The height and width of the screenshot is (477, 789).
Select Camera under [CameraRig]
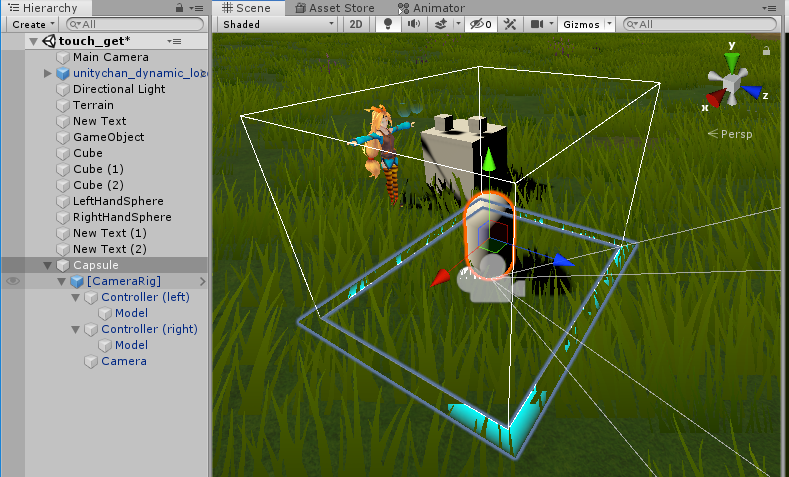coord(124,361)
